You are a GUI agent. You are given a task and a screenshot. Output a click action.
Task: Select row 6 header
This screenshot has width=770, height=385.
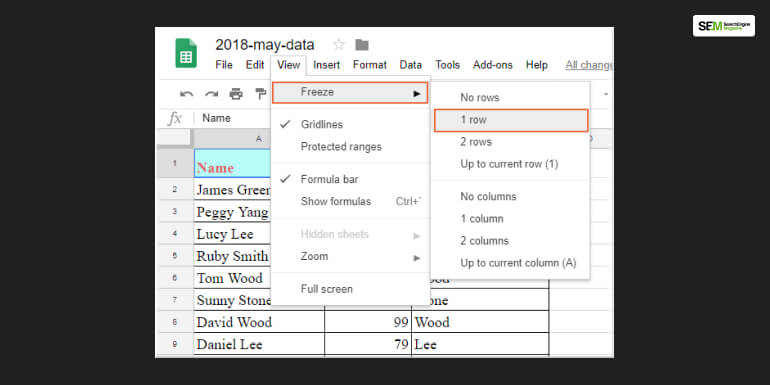tap(175, 277)
